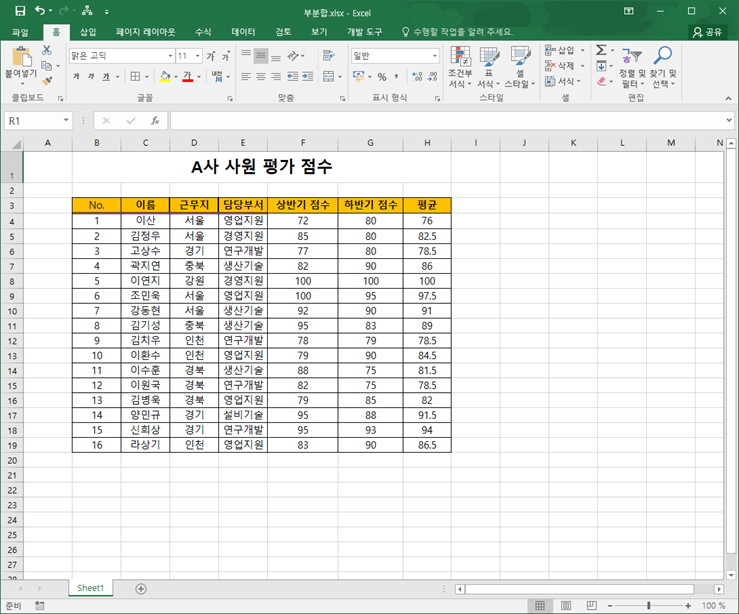Click the Merge and Center icon
The image size is (739, 614).
coord(328,76)
